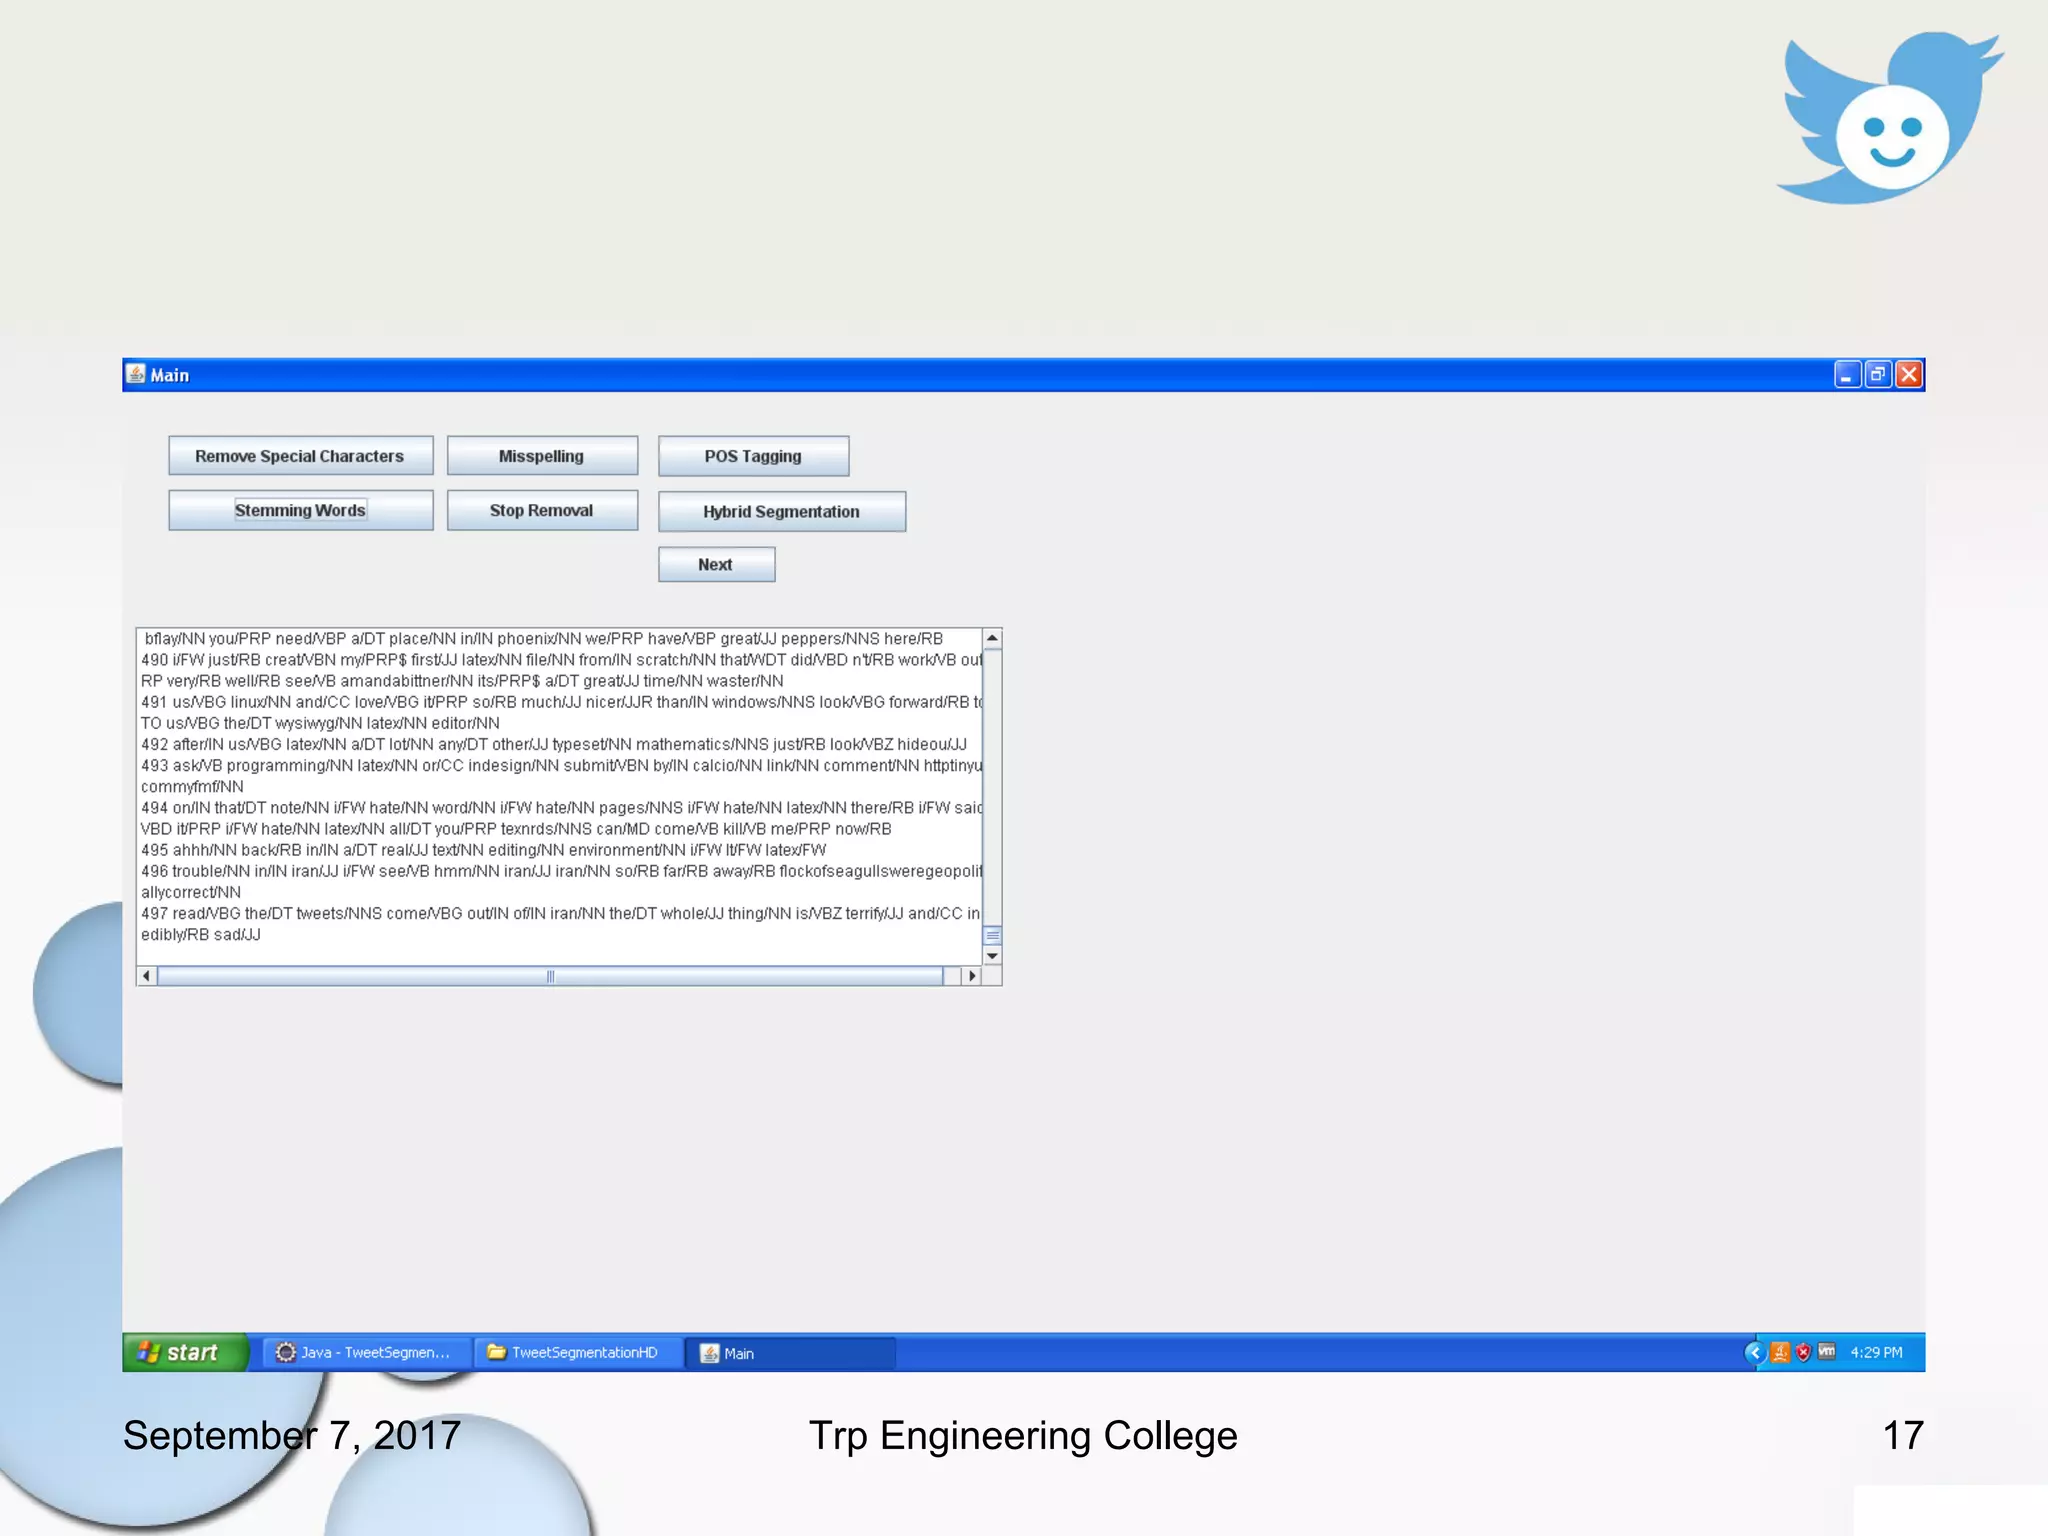Select the Main window taskbar button

(x=788, y=1353)
